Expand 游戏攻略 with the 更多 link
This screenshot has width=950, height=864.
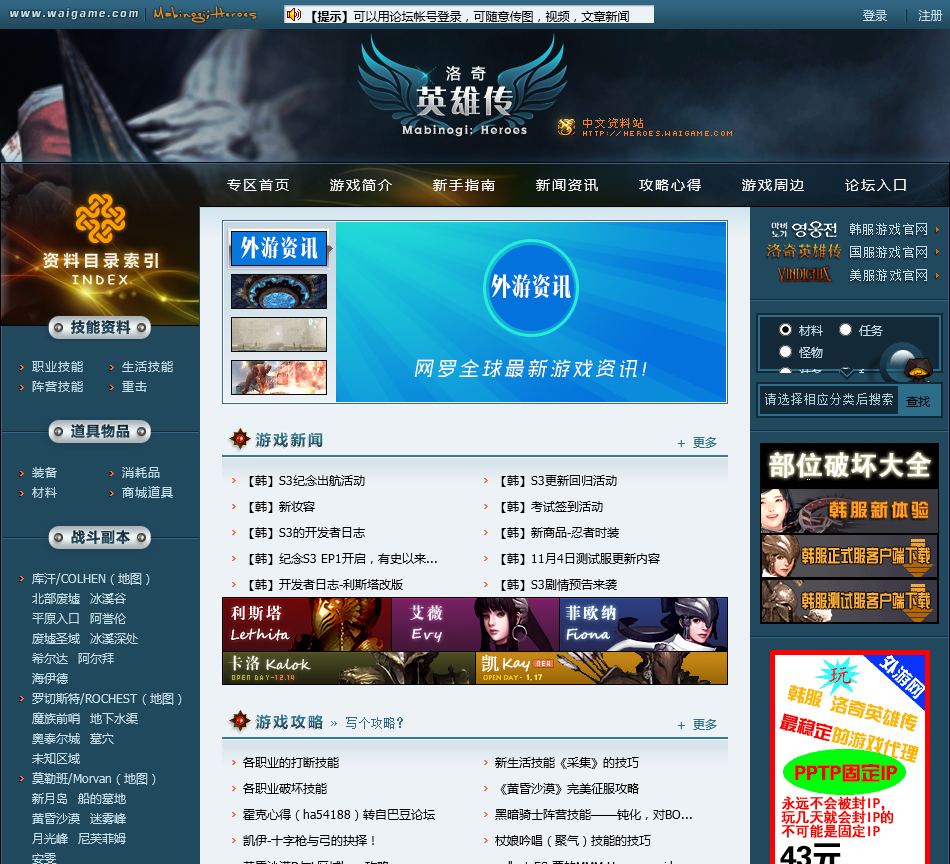click(697, 725)
